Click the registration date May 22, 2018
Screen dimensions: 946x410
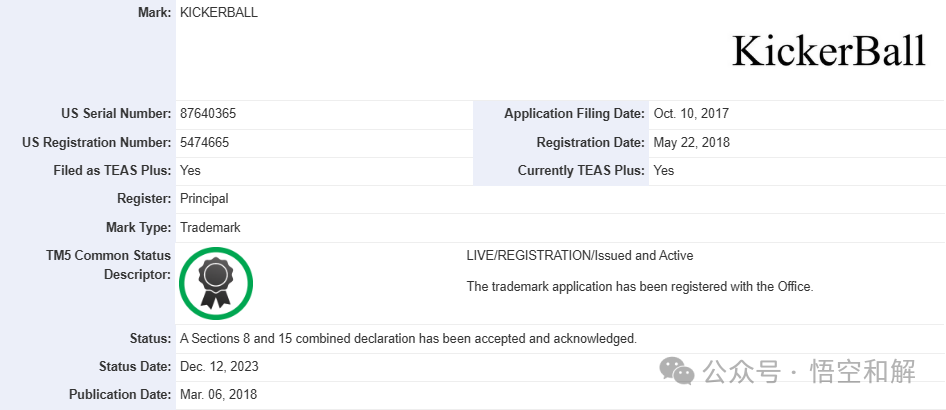(x=691, y=142)
